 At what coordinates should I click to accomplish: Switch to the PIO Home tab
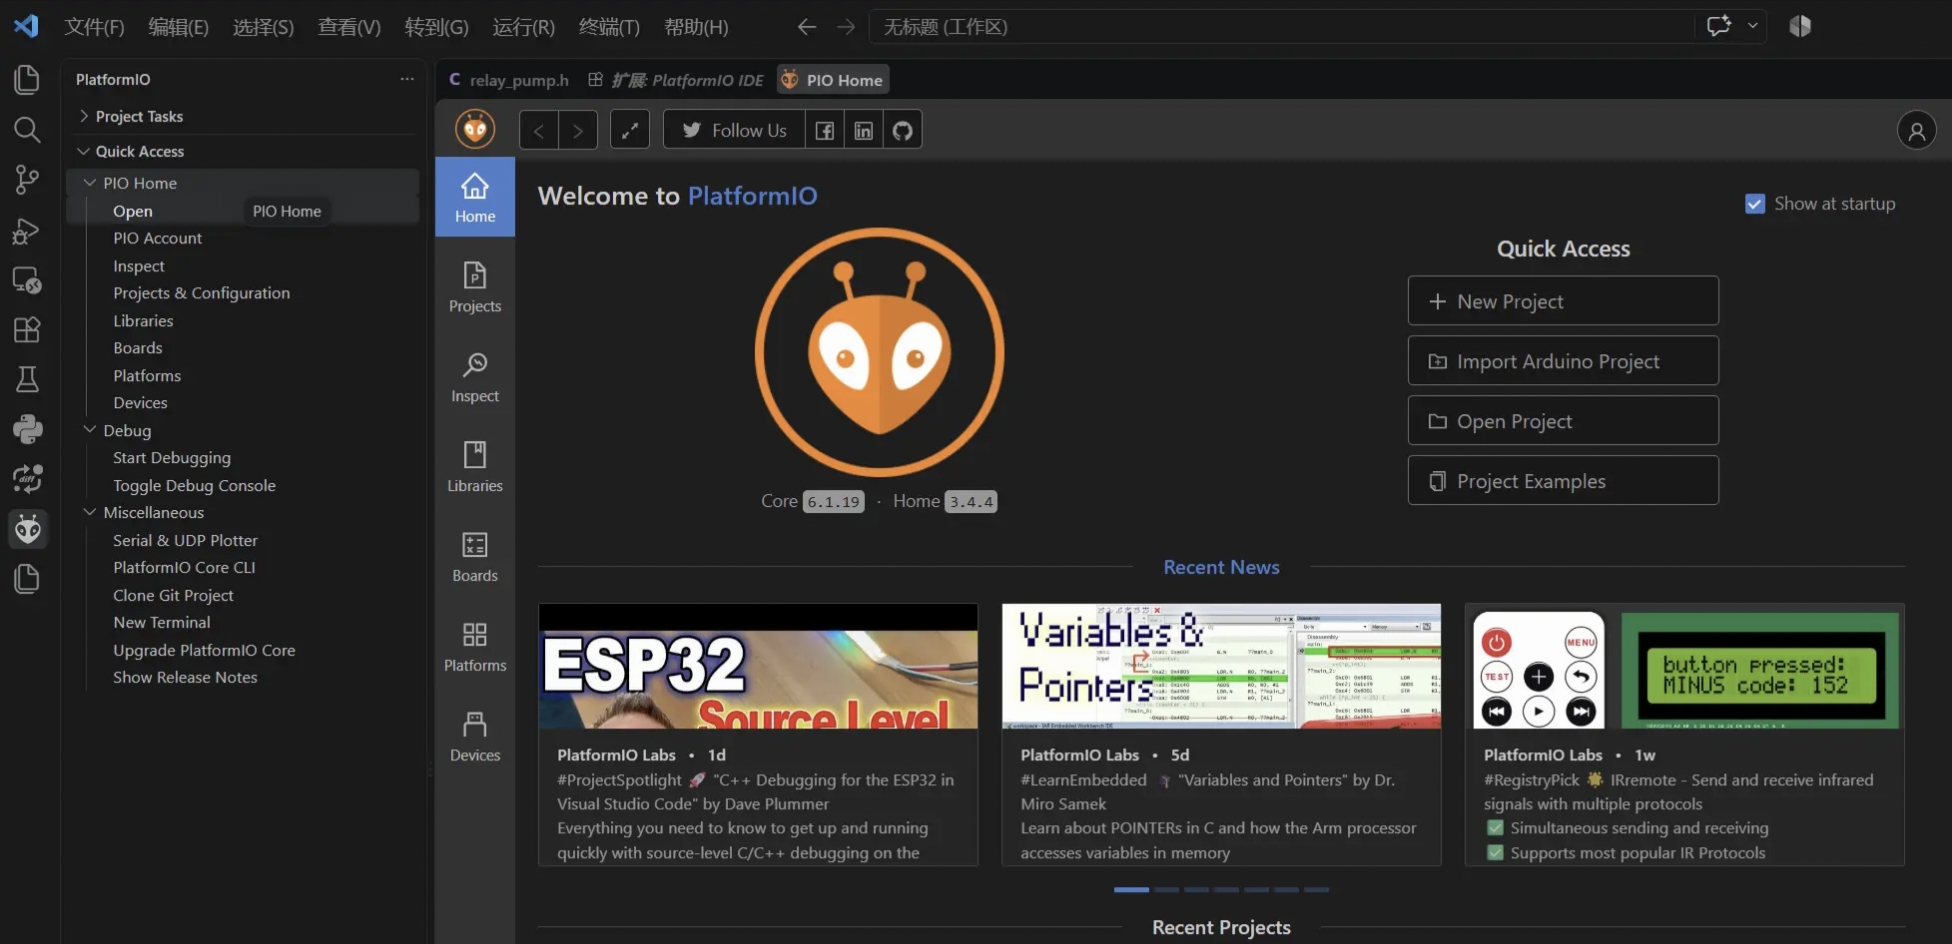point(832,80)
